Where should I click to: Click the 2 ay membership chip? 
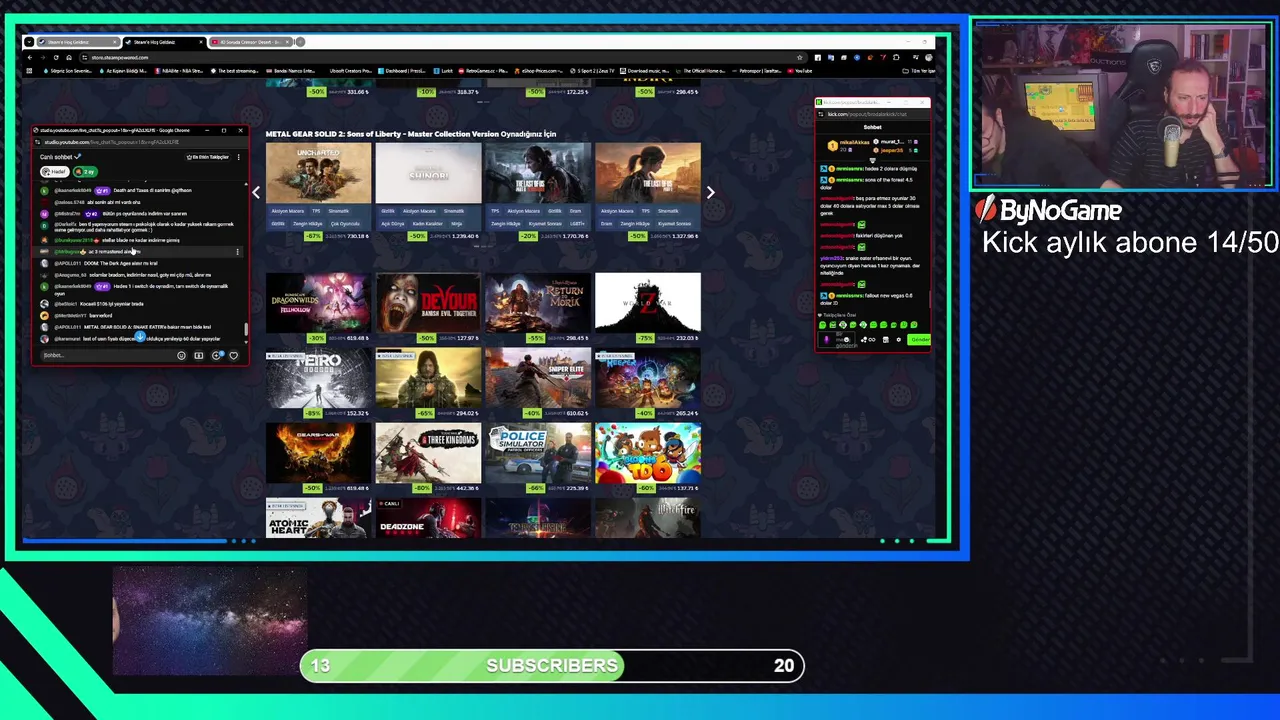point(85,172)
